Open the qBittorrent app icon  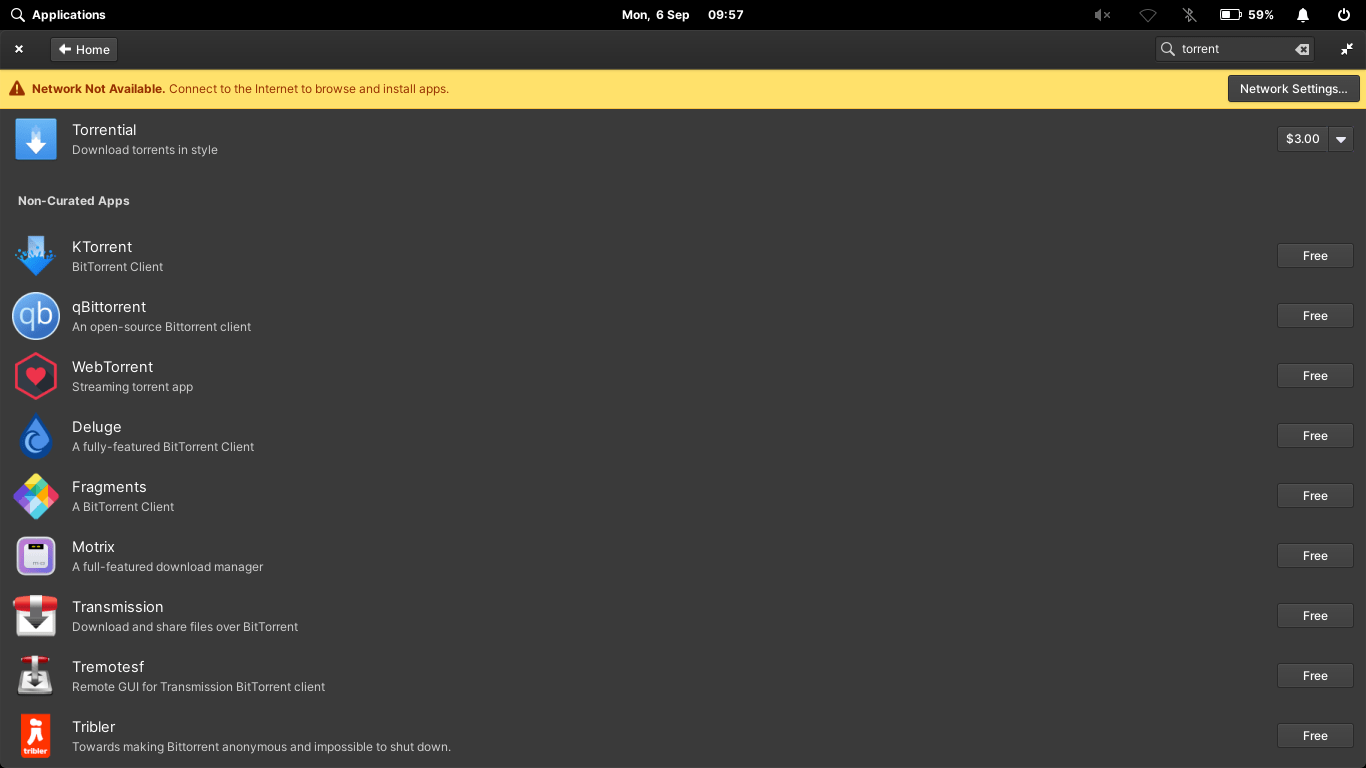(x=36, y=316)
